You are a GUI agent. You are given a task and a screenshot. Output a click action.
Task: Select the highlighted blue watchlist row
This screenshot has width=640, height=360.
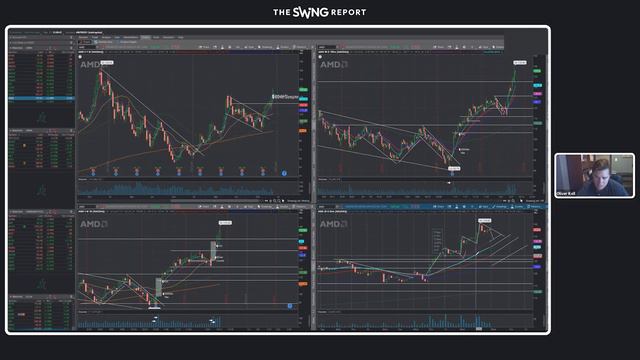tap(41, 98)
